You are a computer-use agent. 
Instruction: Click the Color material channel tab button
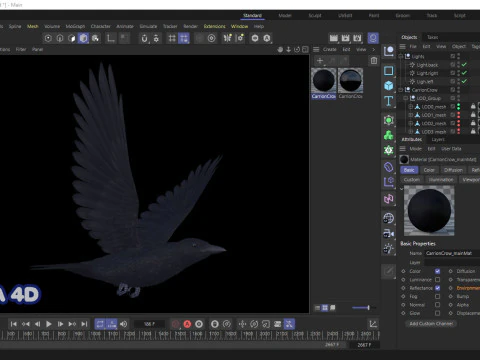429,170
